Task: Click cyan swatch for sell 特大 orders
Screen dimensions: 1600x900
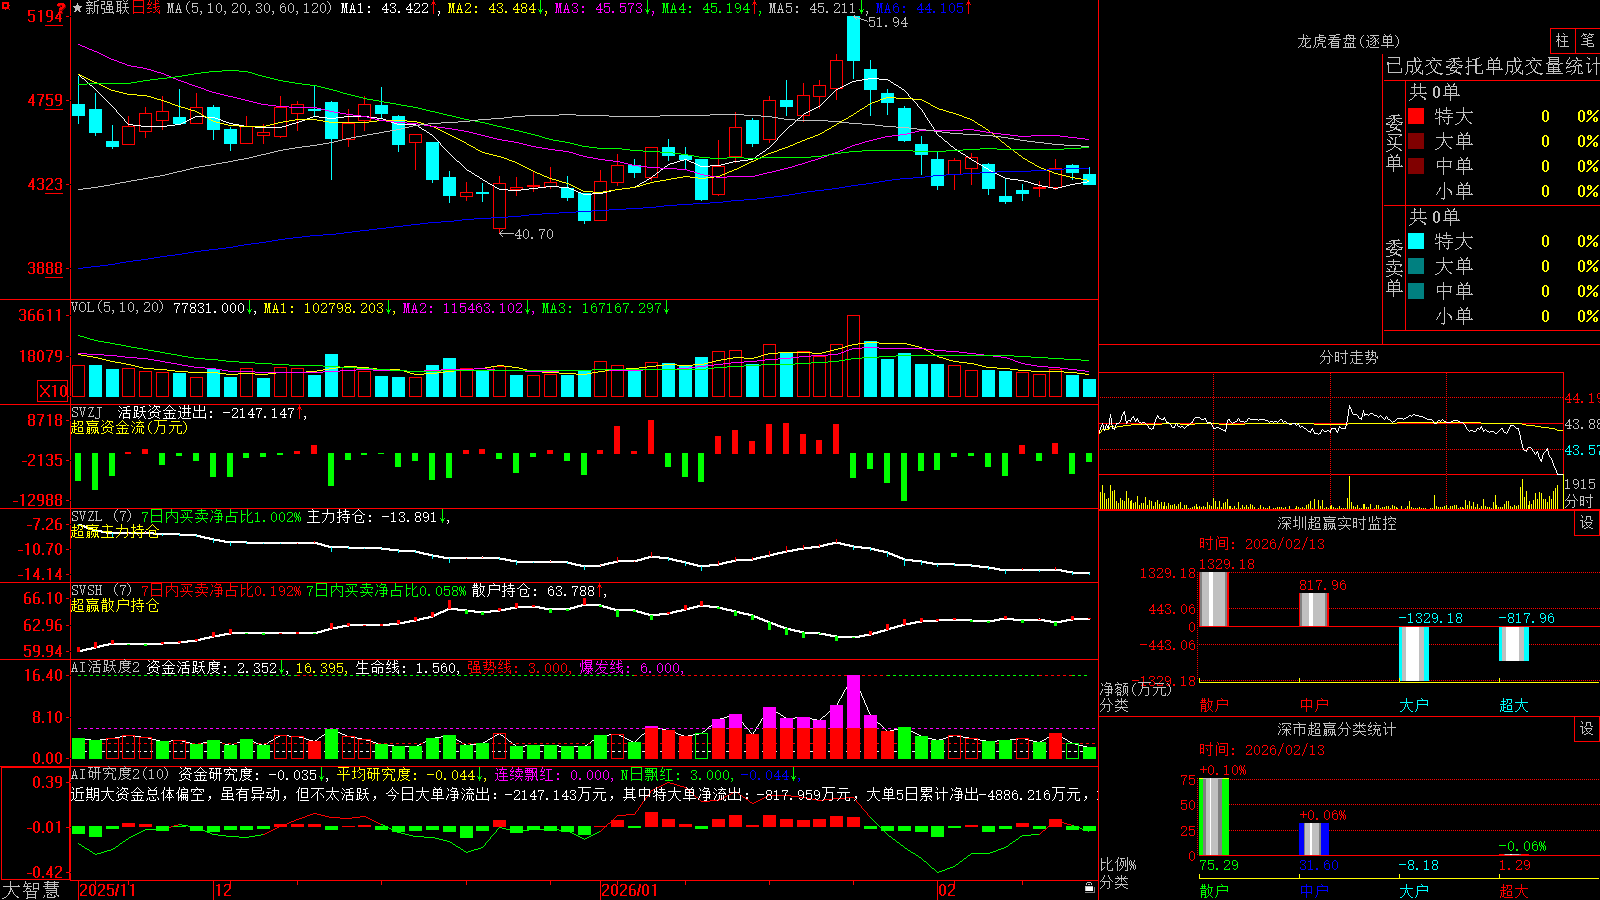Action: coord(1416,241)
